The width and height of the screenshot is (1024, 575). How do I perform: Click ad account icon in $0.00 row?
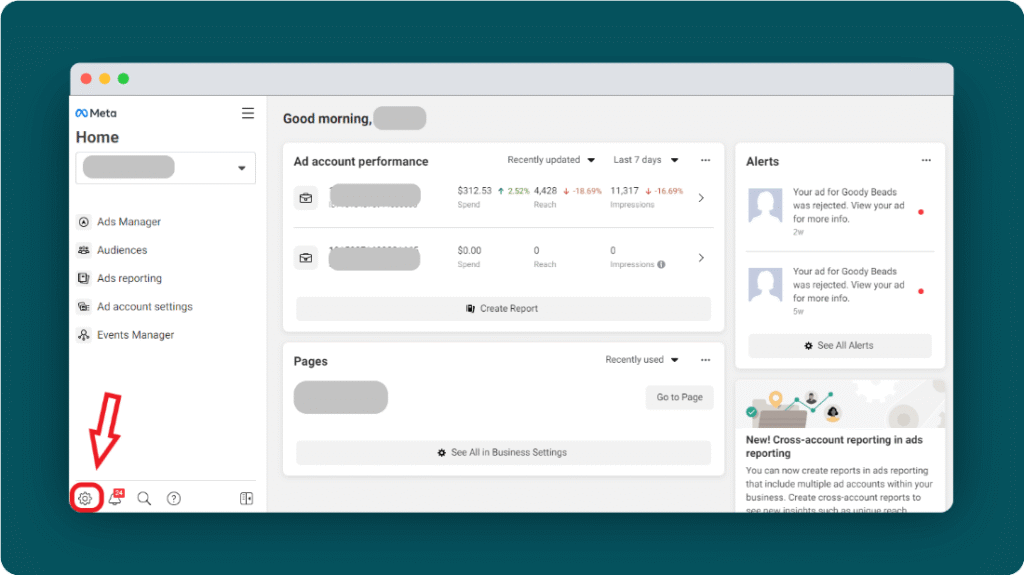[x=306, y=258]
